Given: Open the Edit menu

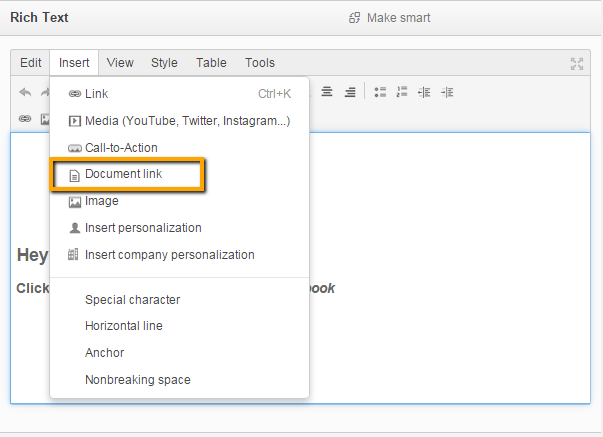Looking at the screenshot, I should point(31,63).
